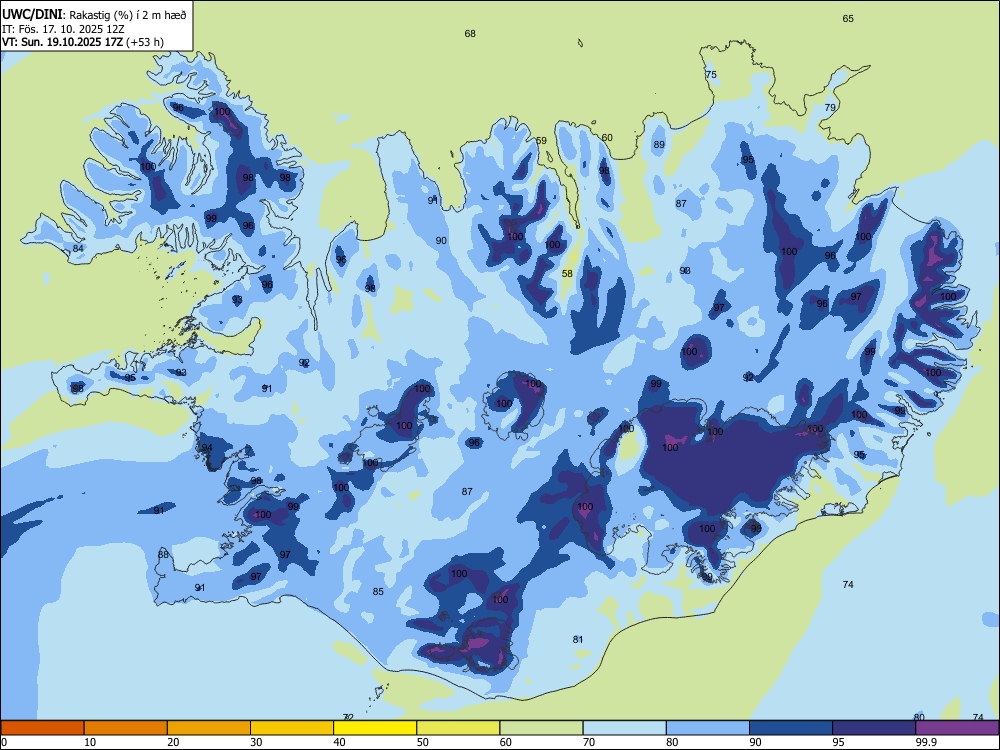This screenshot has width=1000, height=750.
Task: Click the humidity value '75' on the map
Action: pyautogui.click(x=711, y=75)
